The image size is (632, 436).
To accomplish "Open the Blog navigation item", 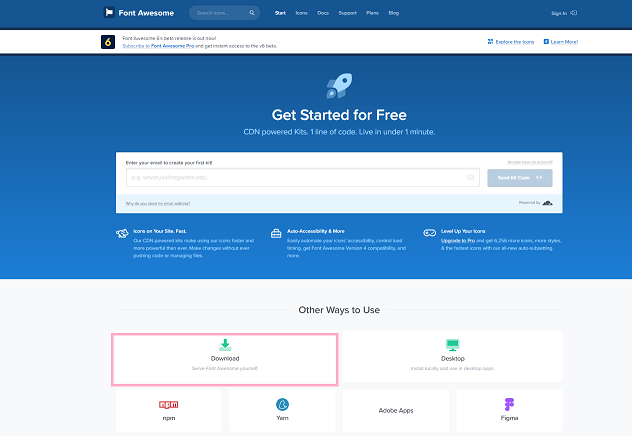I will (394, 13).
